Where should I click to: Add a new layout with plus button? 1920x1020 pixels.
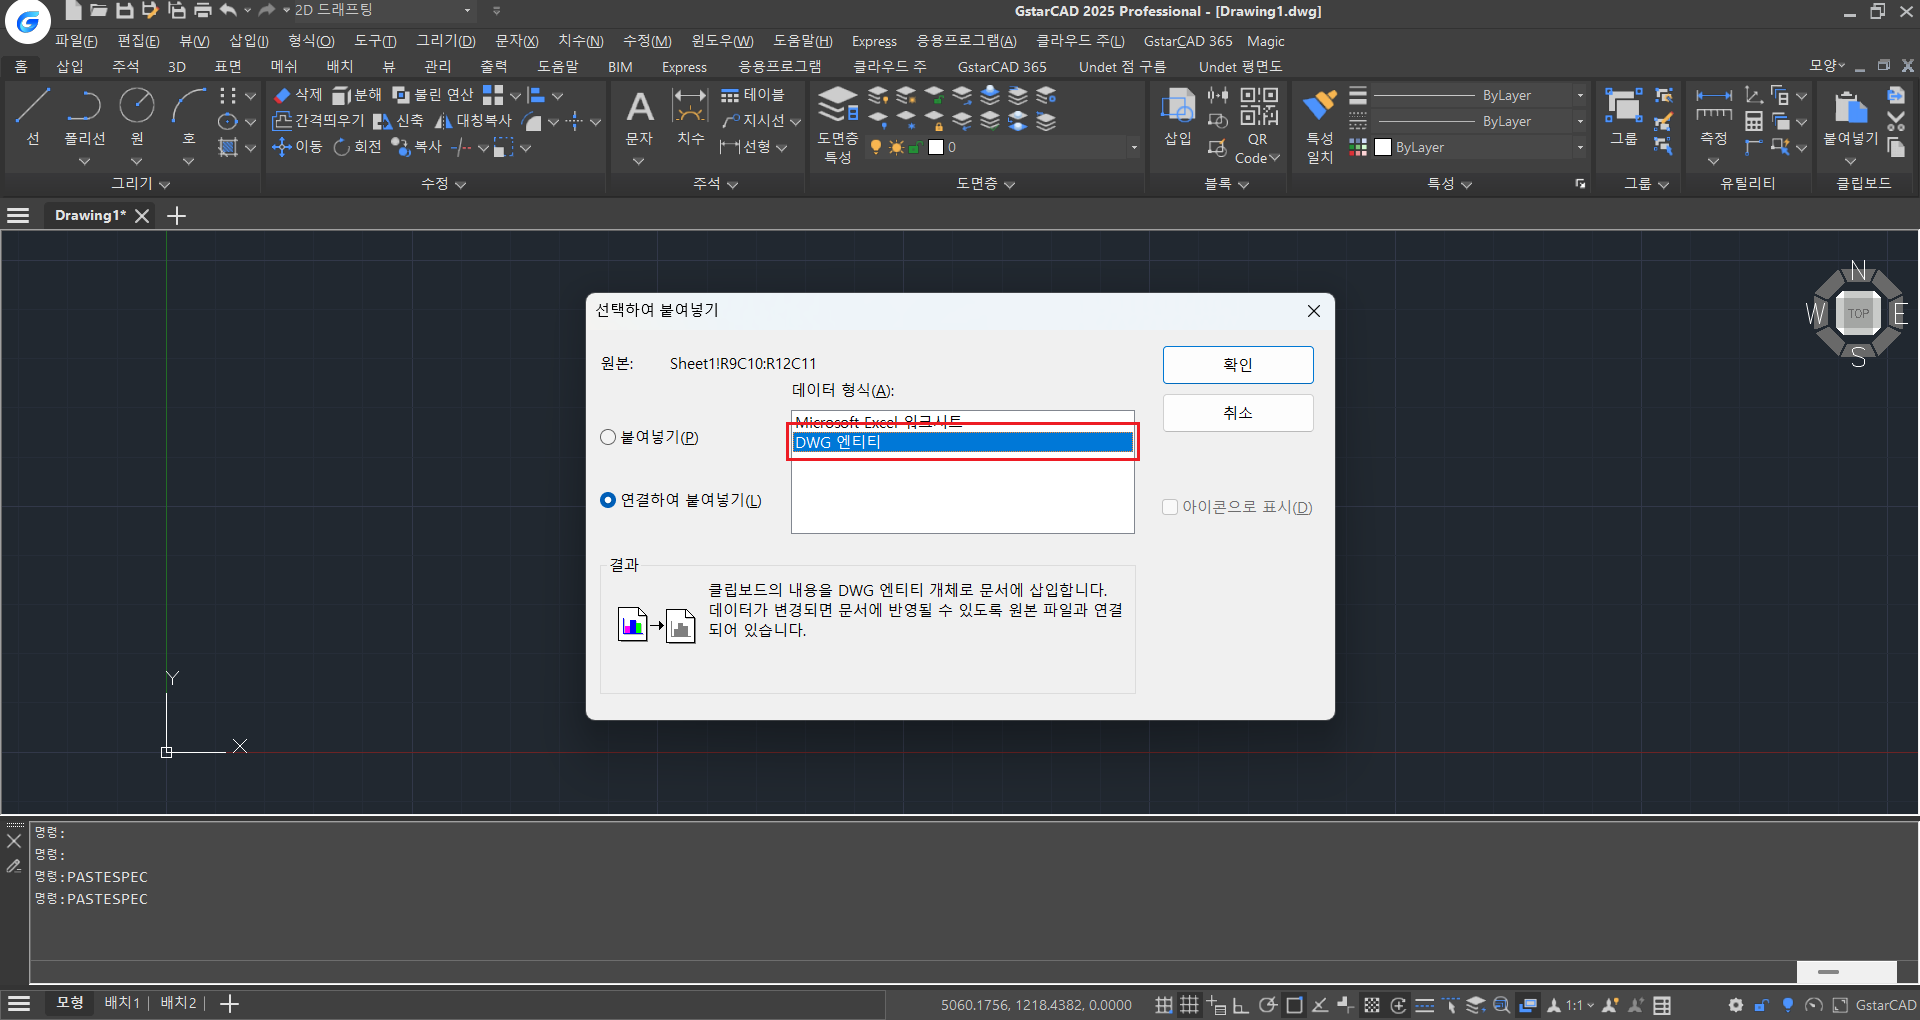pyautogui.click(x=229, y=1003)
